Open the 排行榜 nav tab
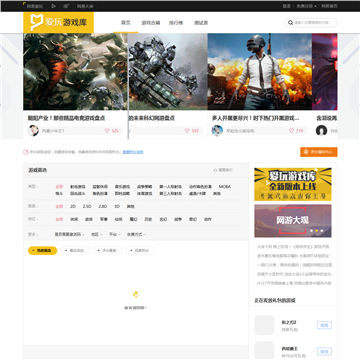The width and height of the screenshot is (360, 360). point(176,23)
